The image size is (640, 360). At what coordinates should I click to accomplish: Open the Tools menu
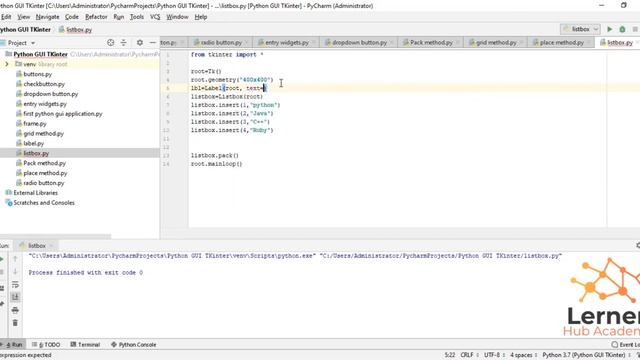[x=137, y=17]
